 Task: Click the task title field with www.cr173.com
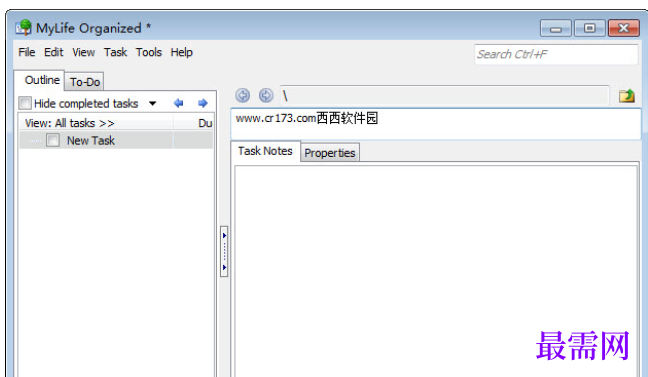436,124
